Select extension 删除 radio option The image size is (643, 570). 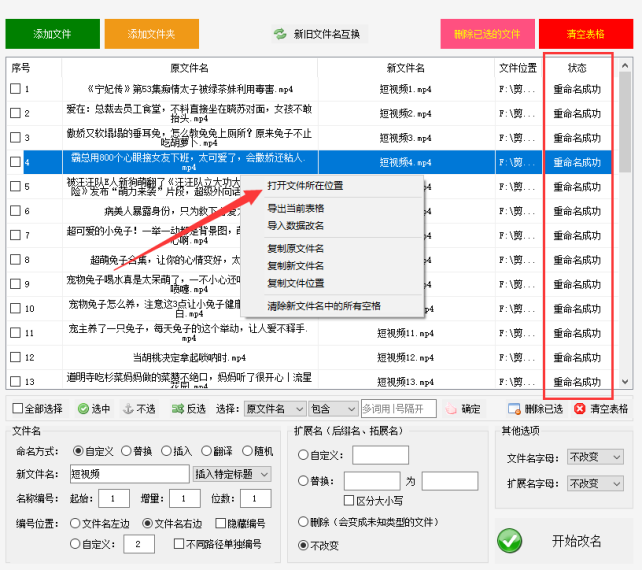click(x=303, y=522)
